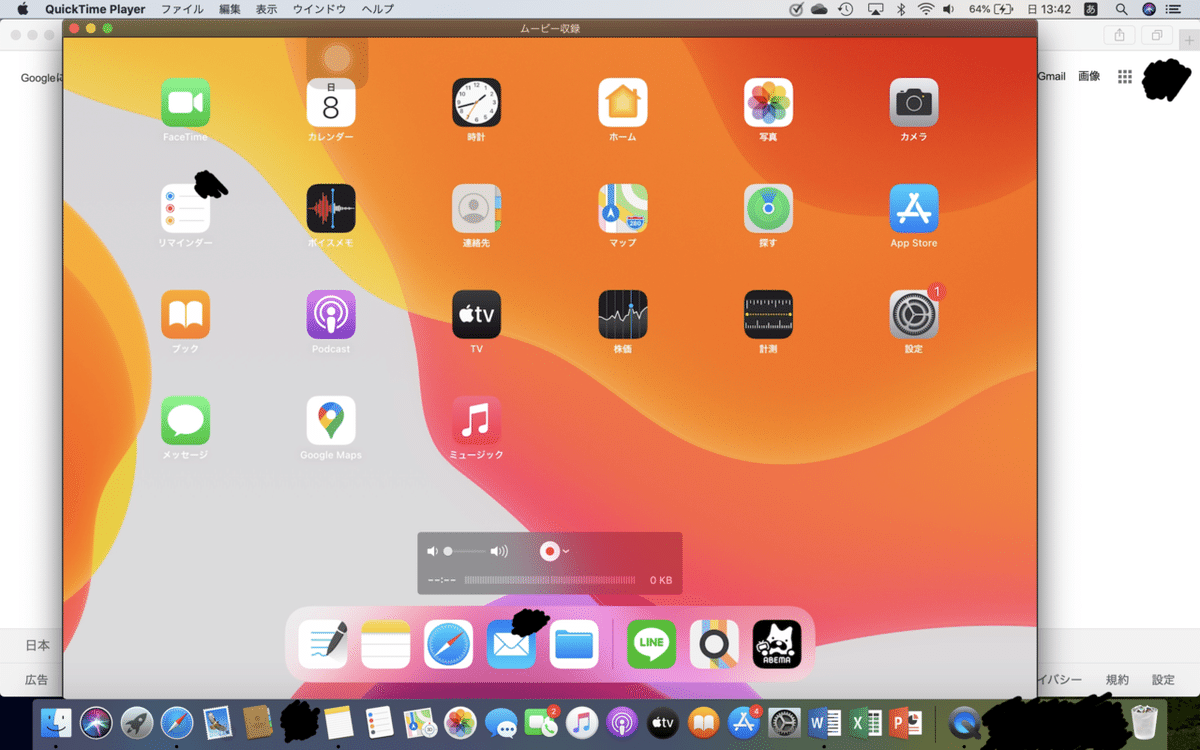
Task: Open Microsoft Excel from the Dock
Action: pos(864,721)
